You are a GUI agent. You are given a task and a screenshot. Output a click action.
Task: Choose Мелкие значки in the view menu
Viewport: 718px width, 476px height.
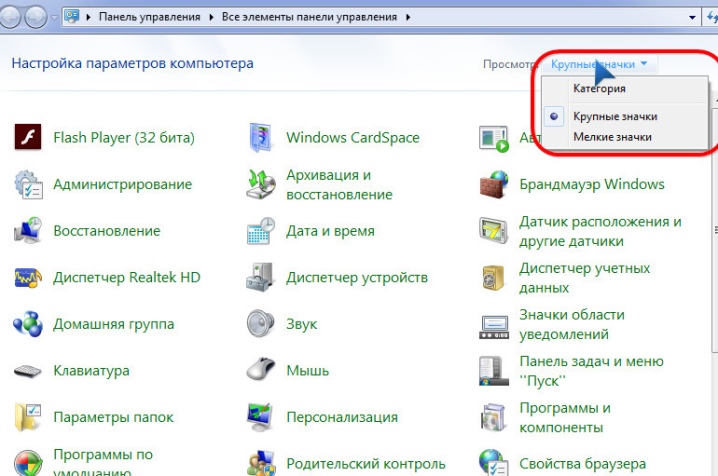612,137
